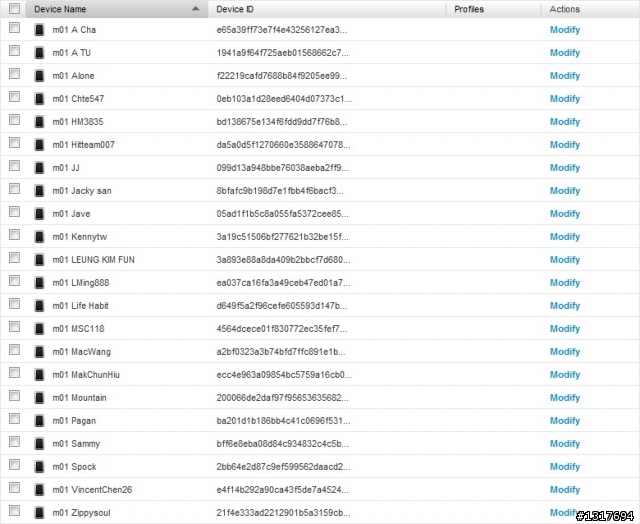
Task: Click the device icon for m01 Kennytw
Action: point(39,237)
